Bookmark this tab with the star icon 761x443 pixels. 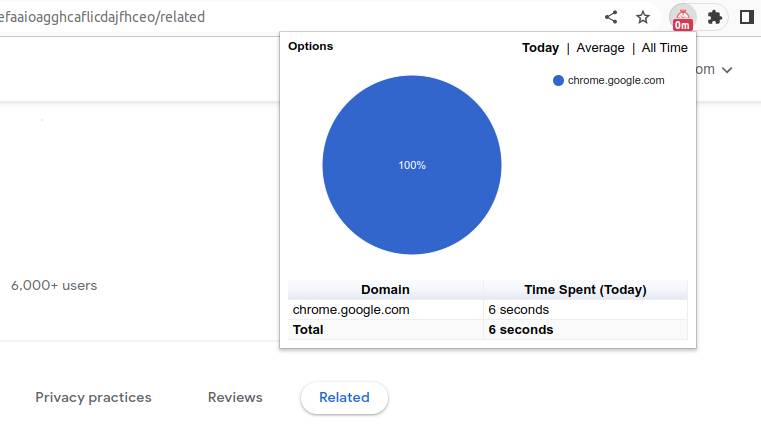coord(643,17)
